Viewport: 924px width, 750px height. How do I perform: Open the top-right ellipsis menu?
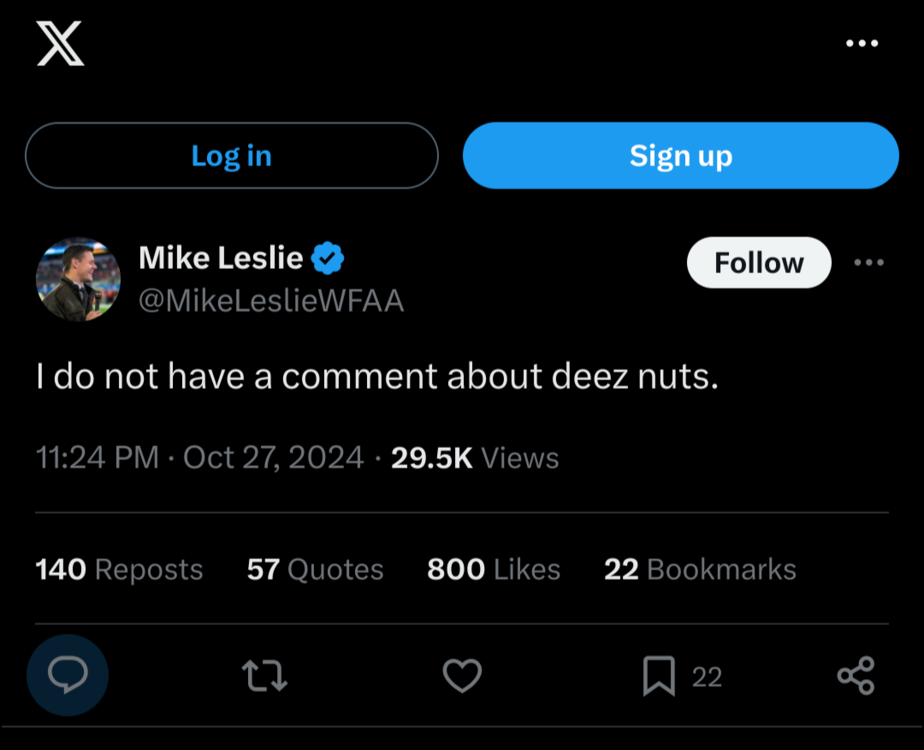coord(861,42)
